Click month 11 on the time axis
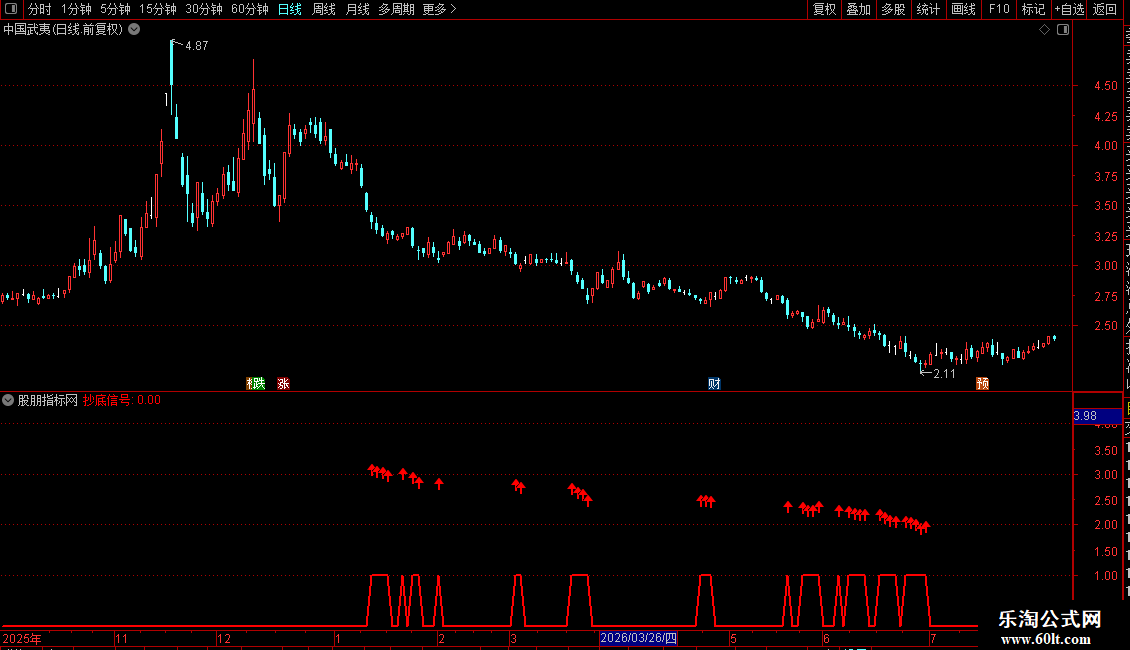This screenshot has width=1130, height=650. pyautogui.click(x=121, y=638)
